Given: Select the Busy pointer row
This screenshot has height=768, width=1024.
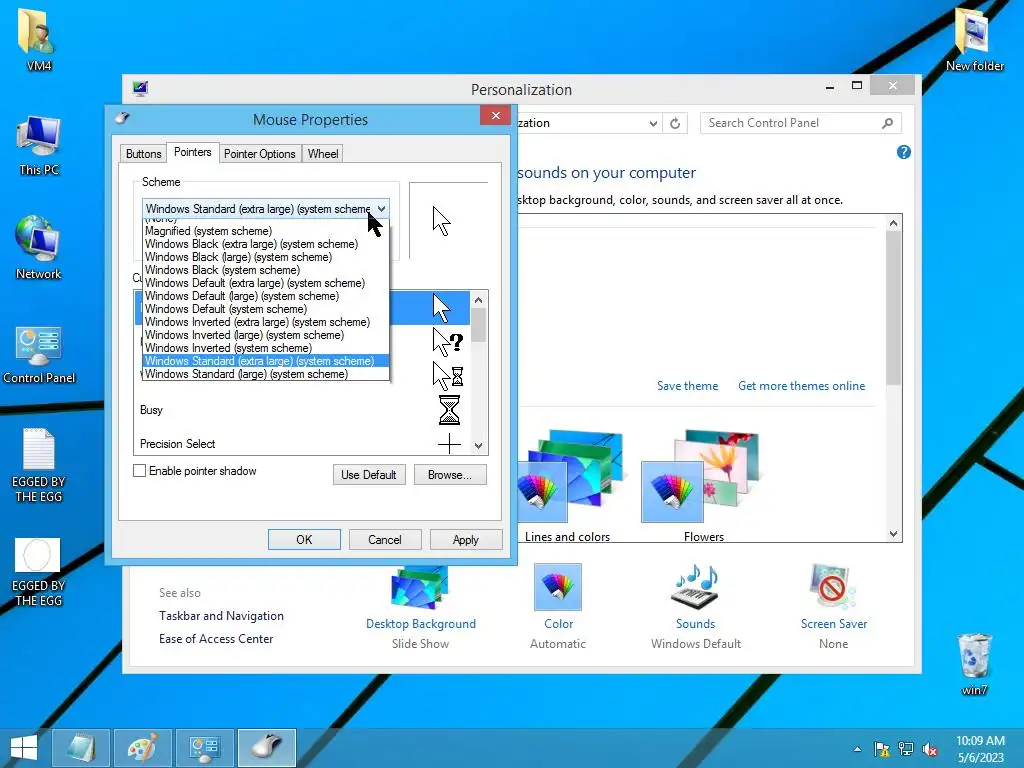Looking at the screenshot, I should pyautogui.click(x=302, y=410).
